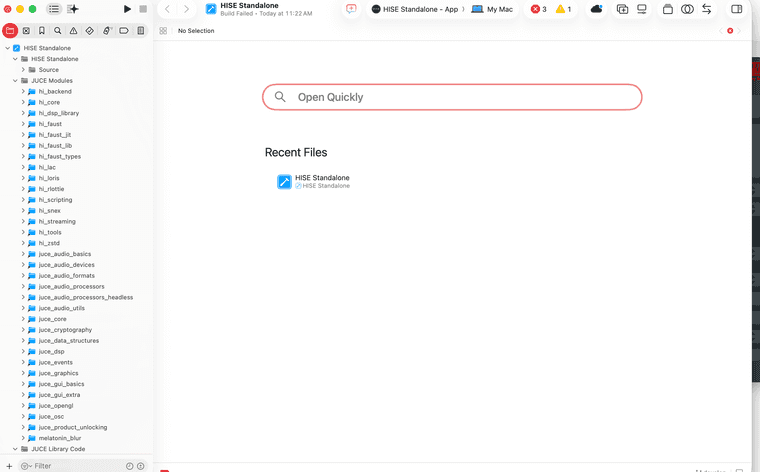Collapse the JUCE Library Code group
760x472 pixels.
tap(15, 449)
